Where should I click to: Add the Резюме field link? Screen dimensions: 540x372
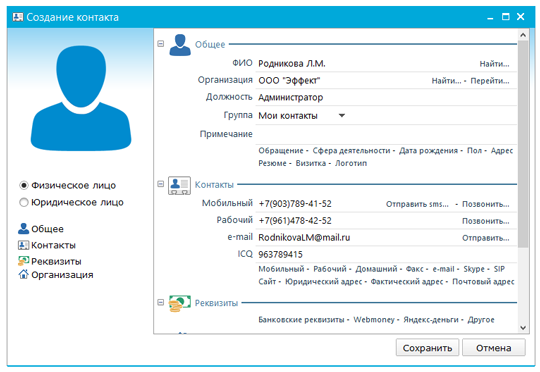coord(272,163)
